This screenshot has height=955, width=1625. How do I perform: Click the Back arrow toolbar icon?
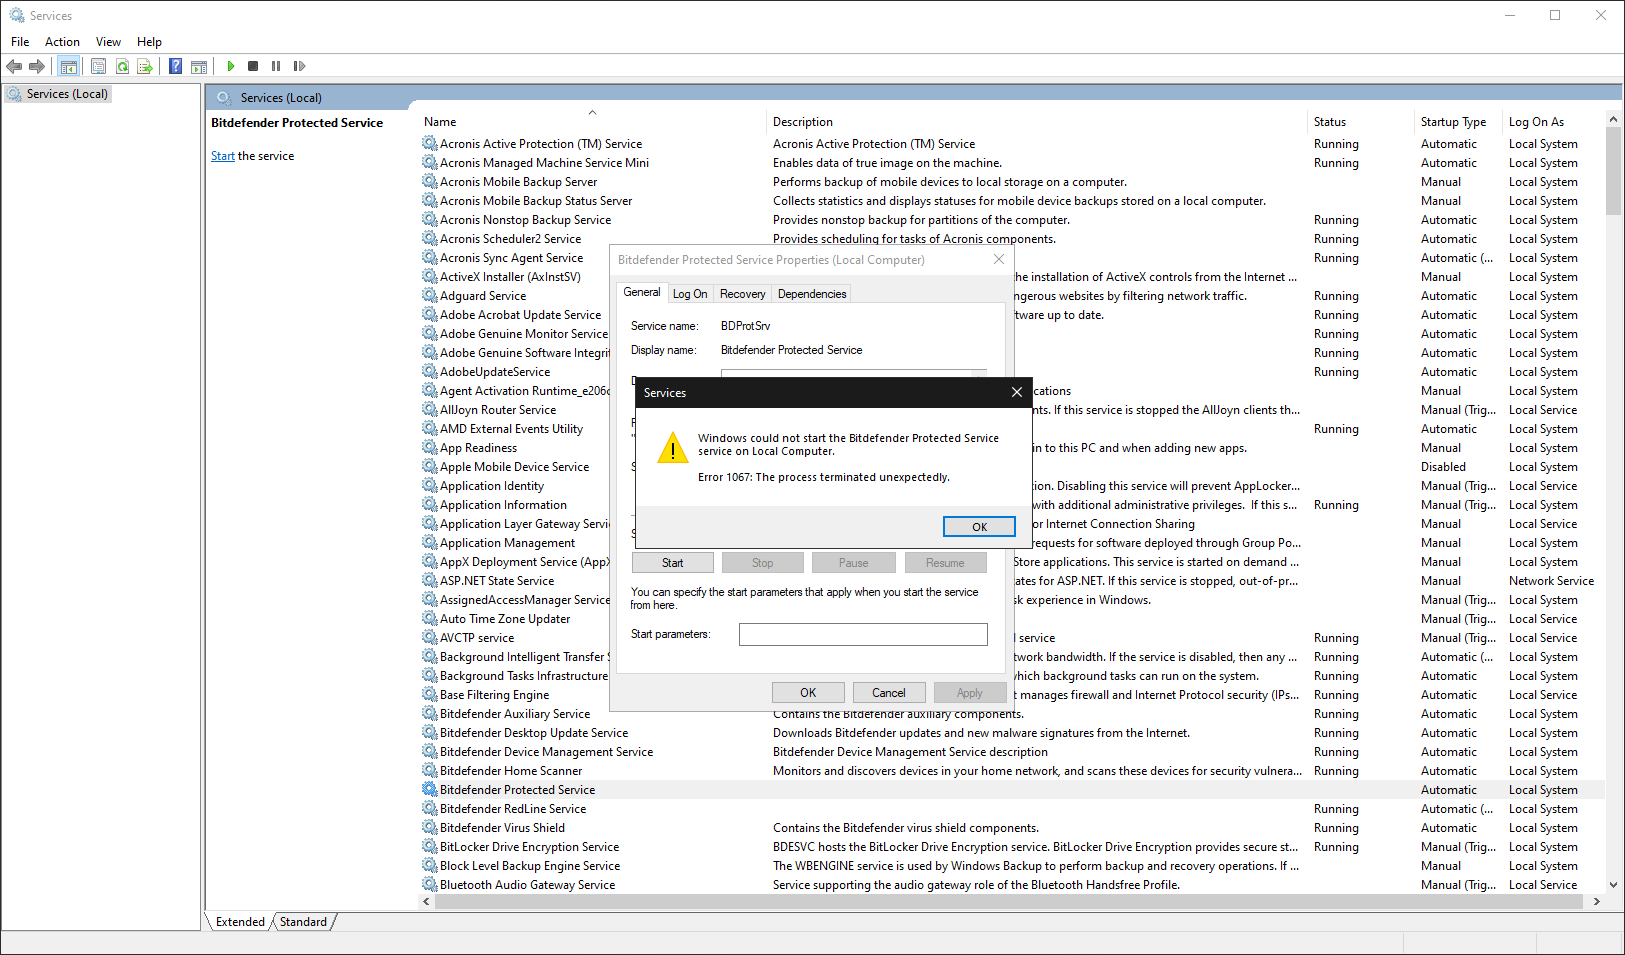pos(14,66)
